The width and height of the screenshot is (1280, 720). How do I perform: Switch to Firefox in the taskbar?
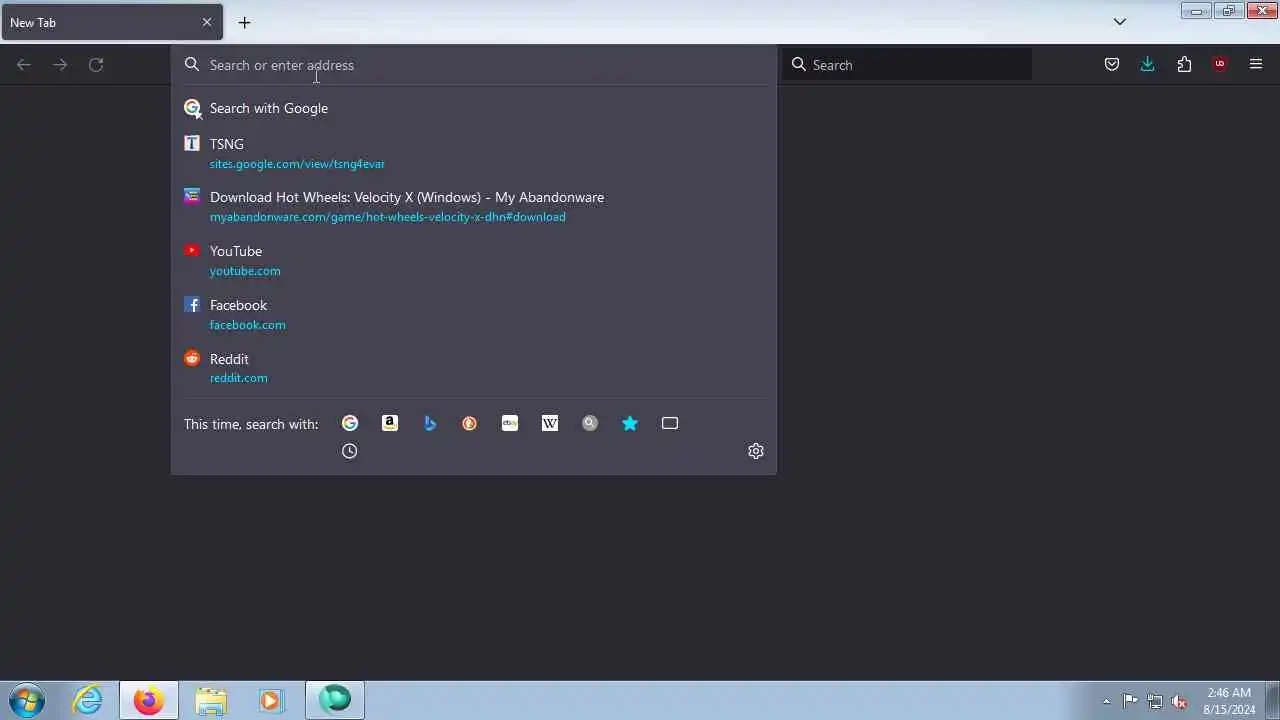(x=149, y=700)
